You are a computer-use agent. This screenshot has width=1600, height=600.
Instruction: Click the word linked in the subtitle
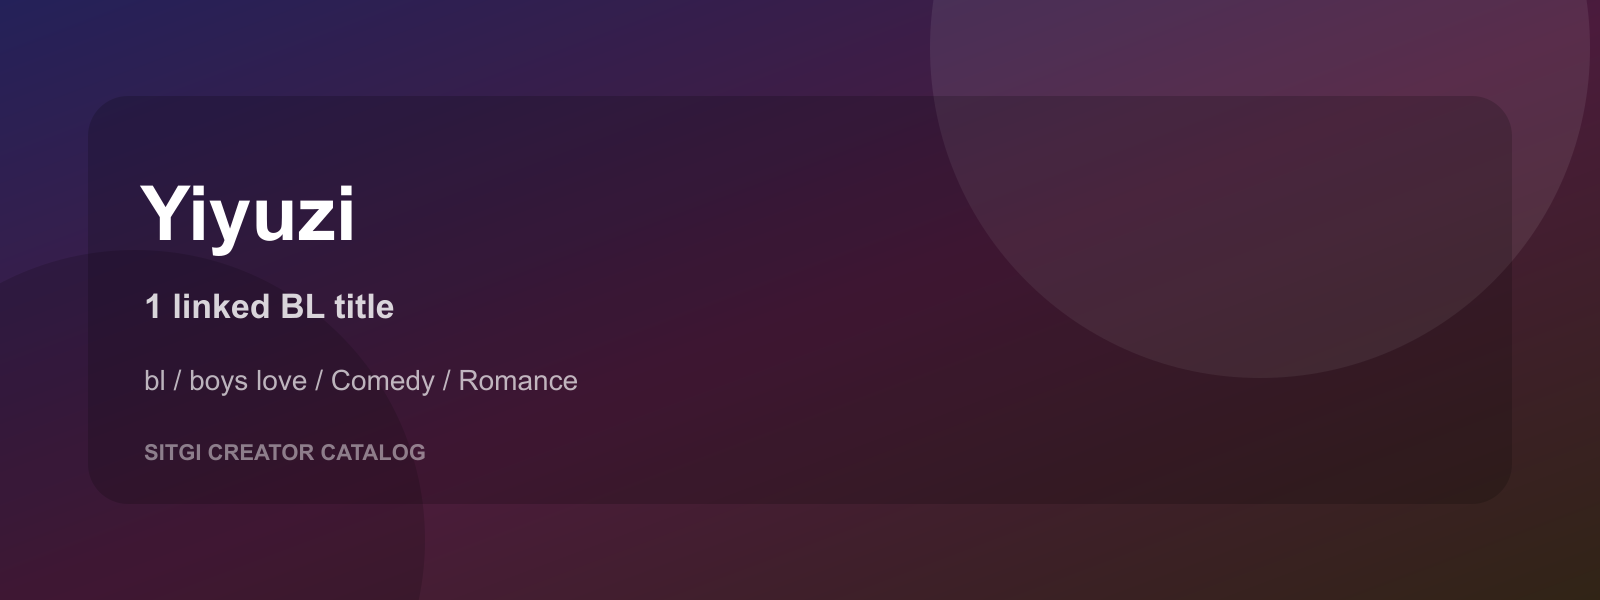pyautogui.click(x=221, y=306)
